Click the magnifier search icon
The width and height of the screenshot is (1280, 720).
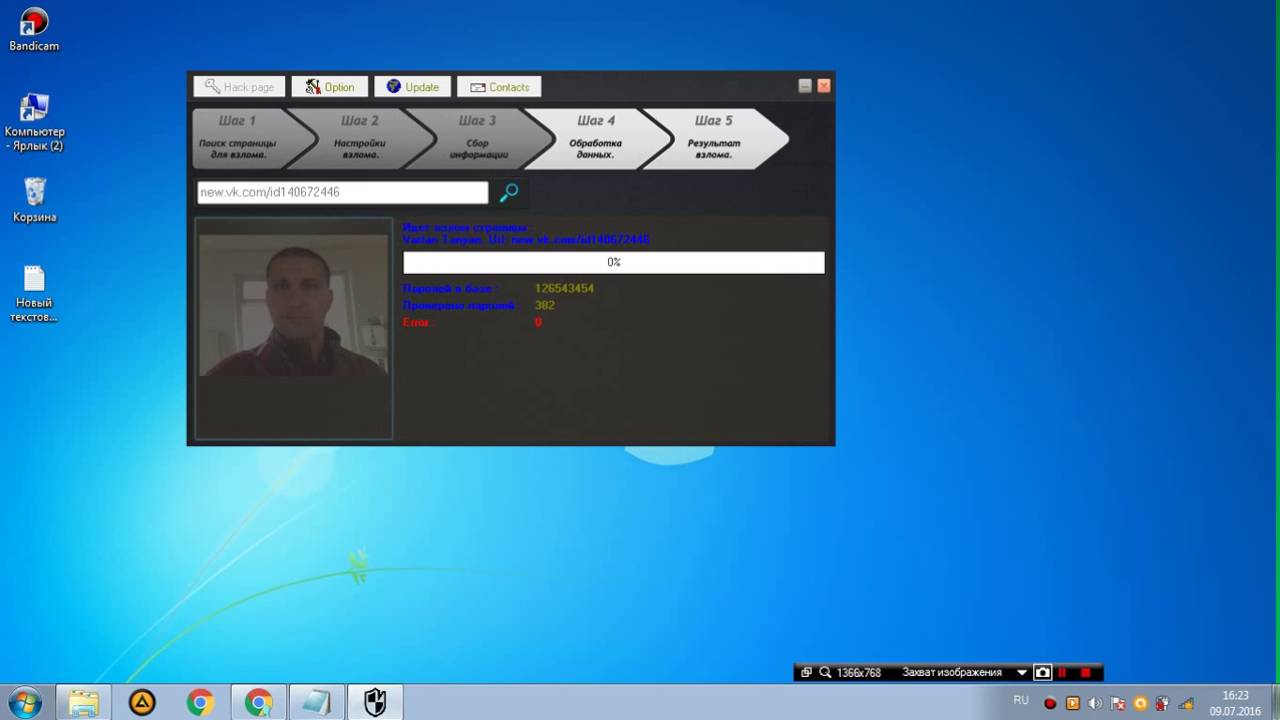point(509,193)
